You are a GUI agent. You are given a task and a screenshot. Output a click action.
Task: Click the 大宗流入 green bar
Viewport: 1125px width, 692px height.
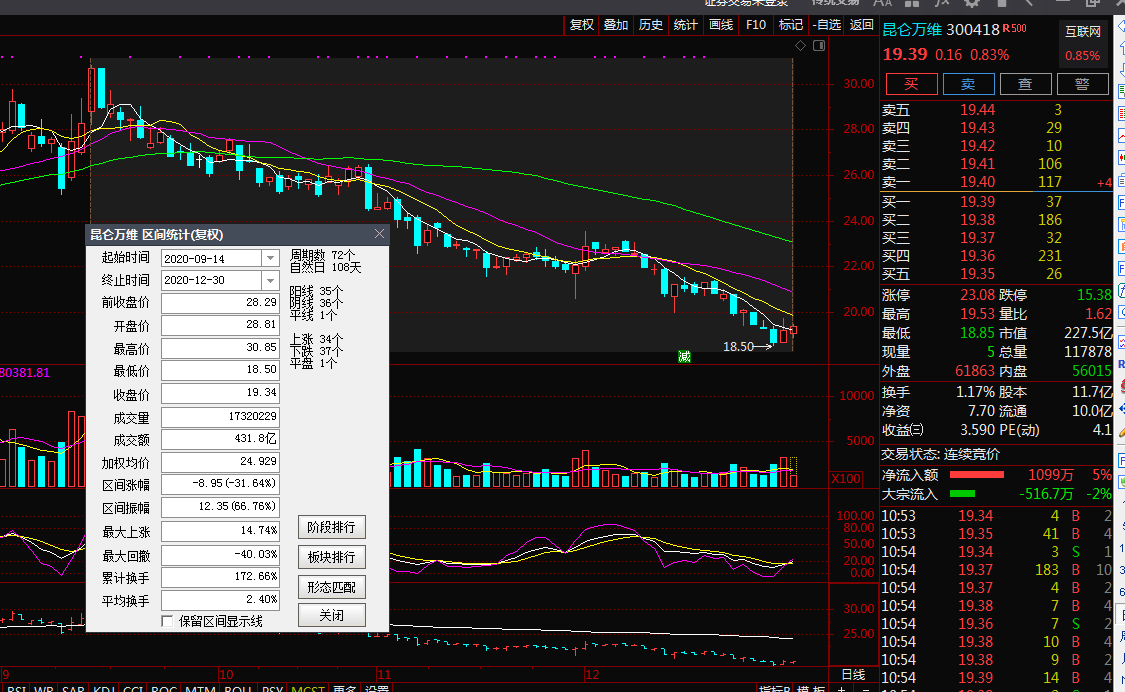coord(962,494)
